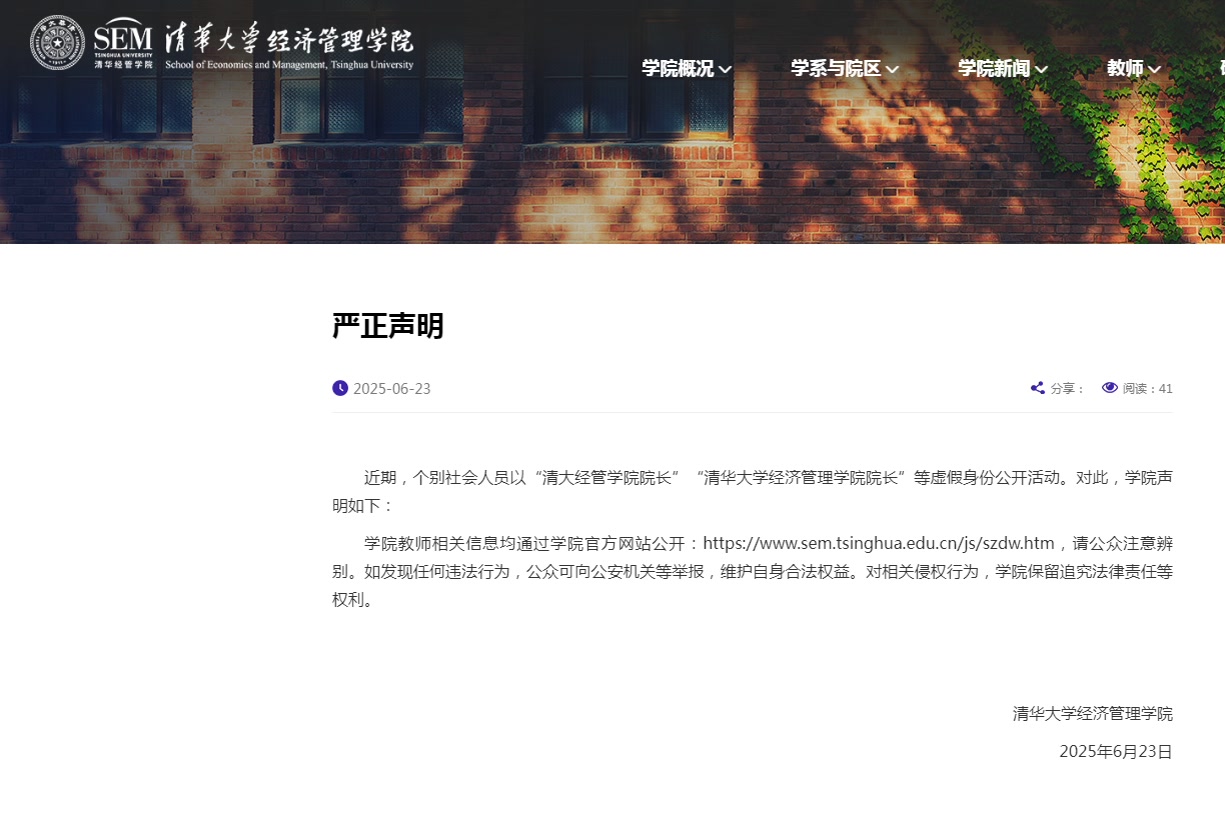Click the round Tsinghua University seal emblem
1225x826 pixels.
tap(57, 43)
